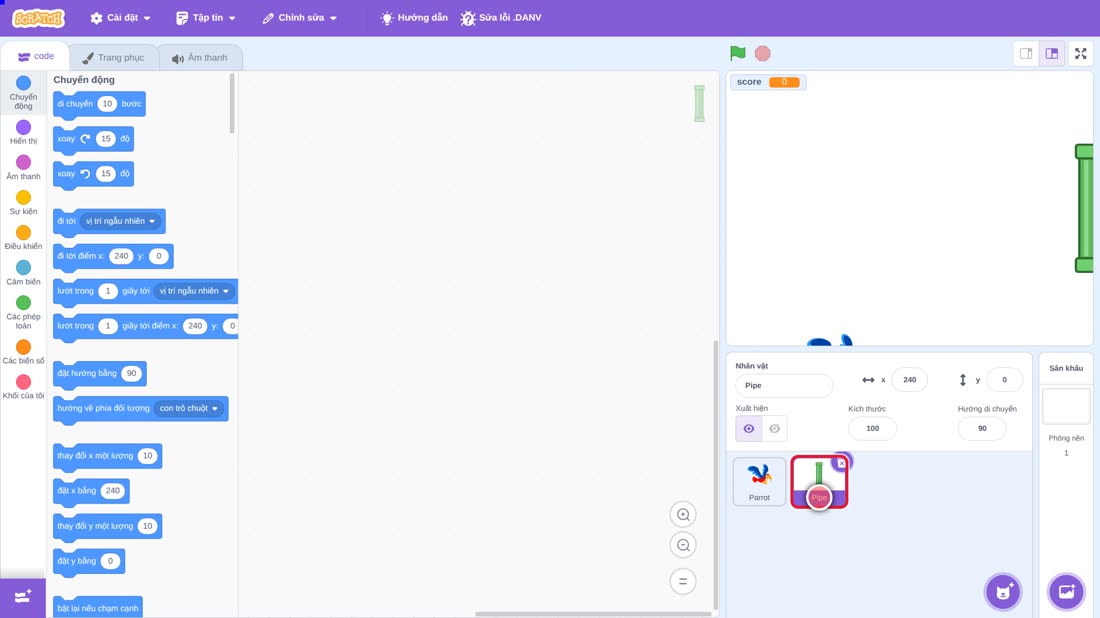The width and height of the screenshot is (1100, 618).
Task: Switch to large stage layout
Action: [x=1052, y=53]
